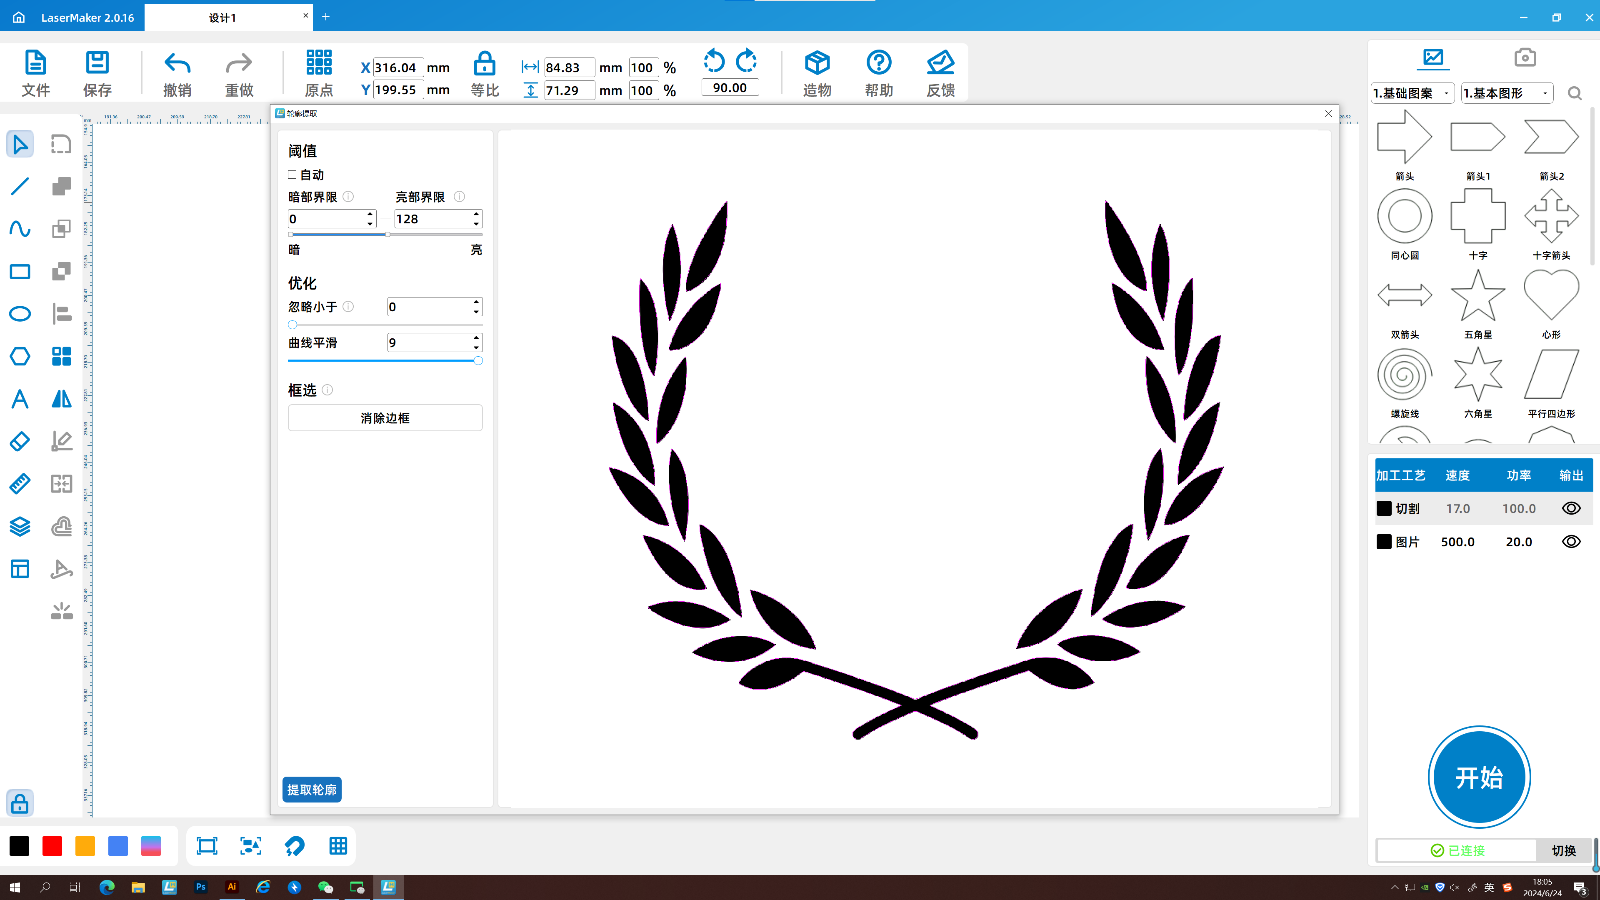Click the 提取轮廓 button
The image size is (1600, 900).
(x=312, y=790)
